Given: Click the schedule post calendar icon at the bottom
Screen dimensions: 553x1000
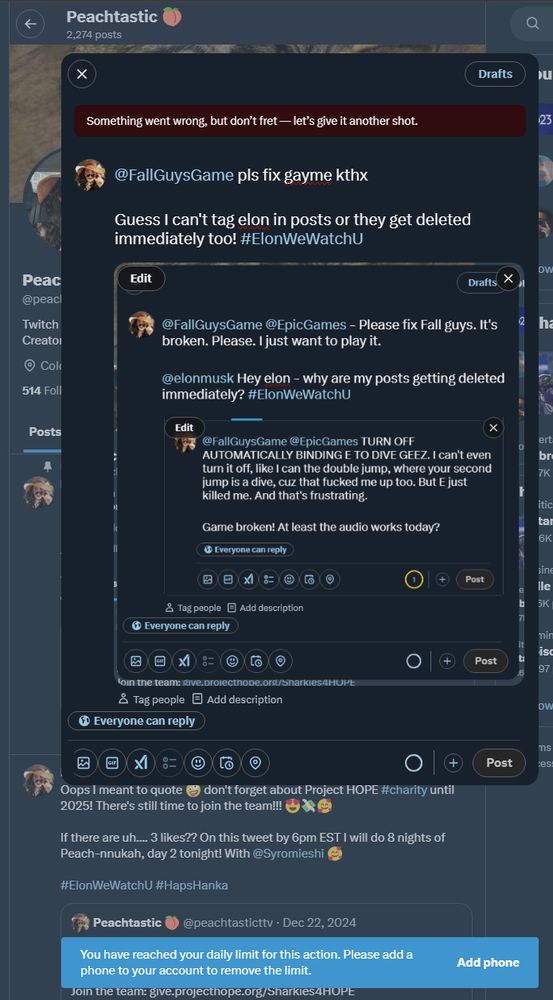Looking at the screenshot, I should pos(227,763).
